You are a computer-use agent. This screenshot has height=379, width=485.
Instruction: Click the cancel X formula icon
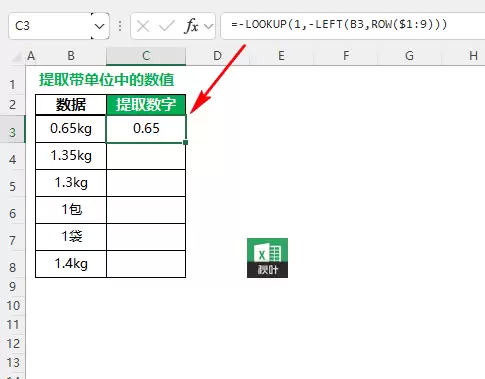pos(143,26)
